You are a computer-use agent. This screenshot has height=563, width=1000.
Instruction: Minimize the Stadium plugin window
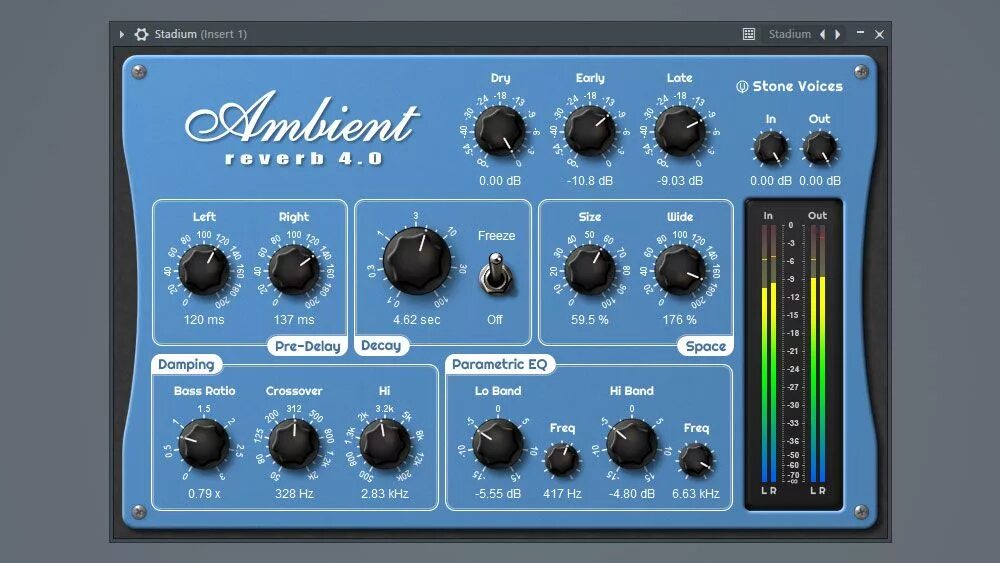(x=860, y=33)
